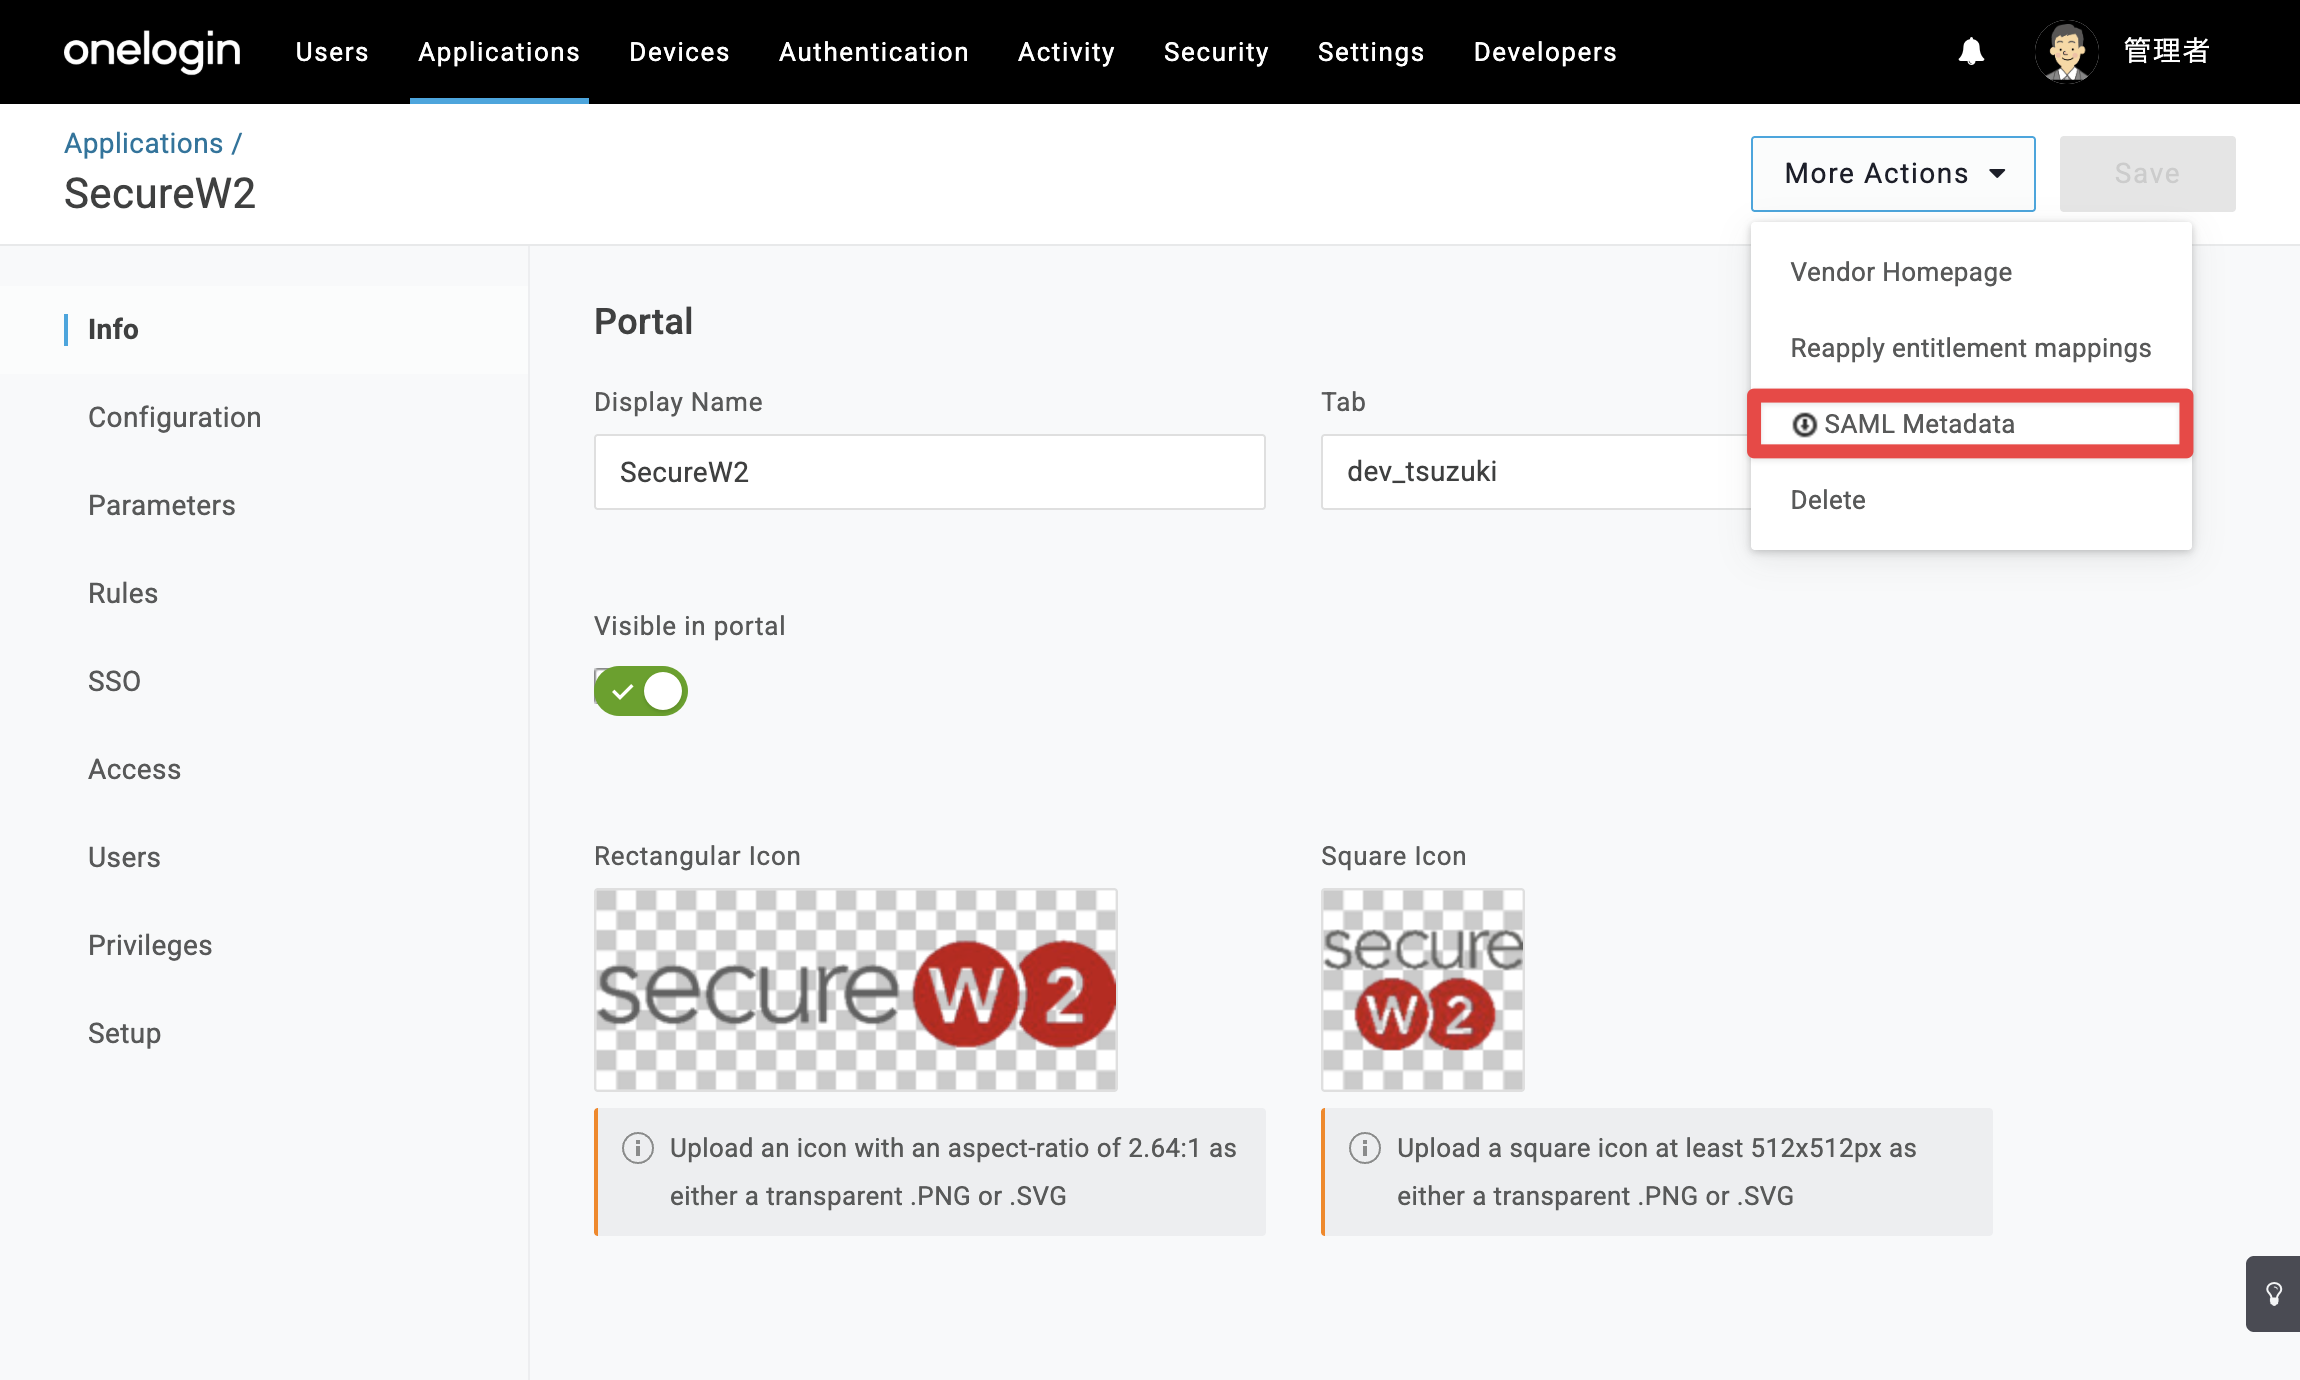Choose Delete in More Actions menu
Viewport: 2300px width, 1380px height.
tap(1971, 500)
